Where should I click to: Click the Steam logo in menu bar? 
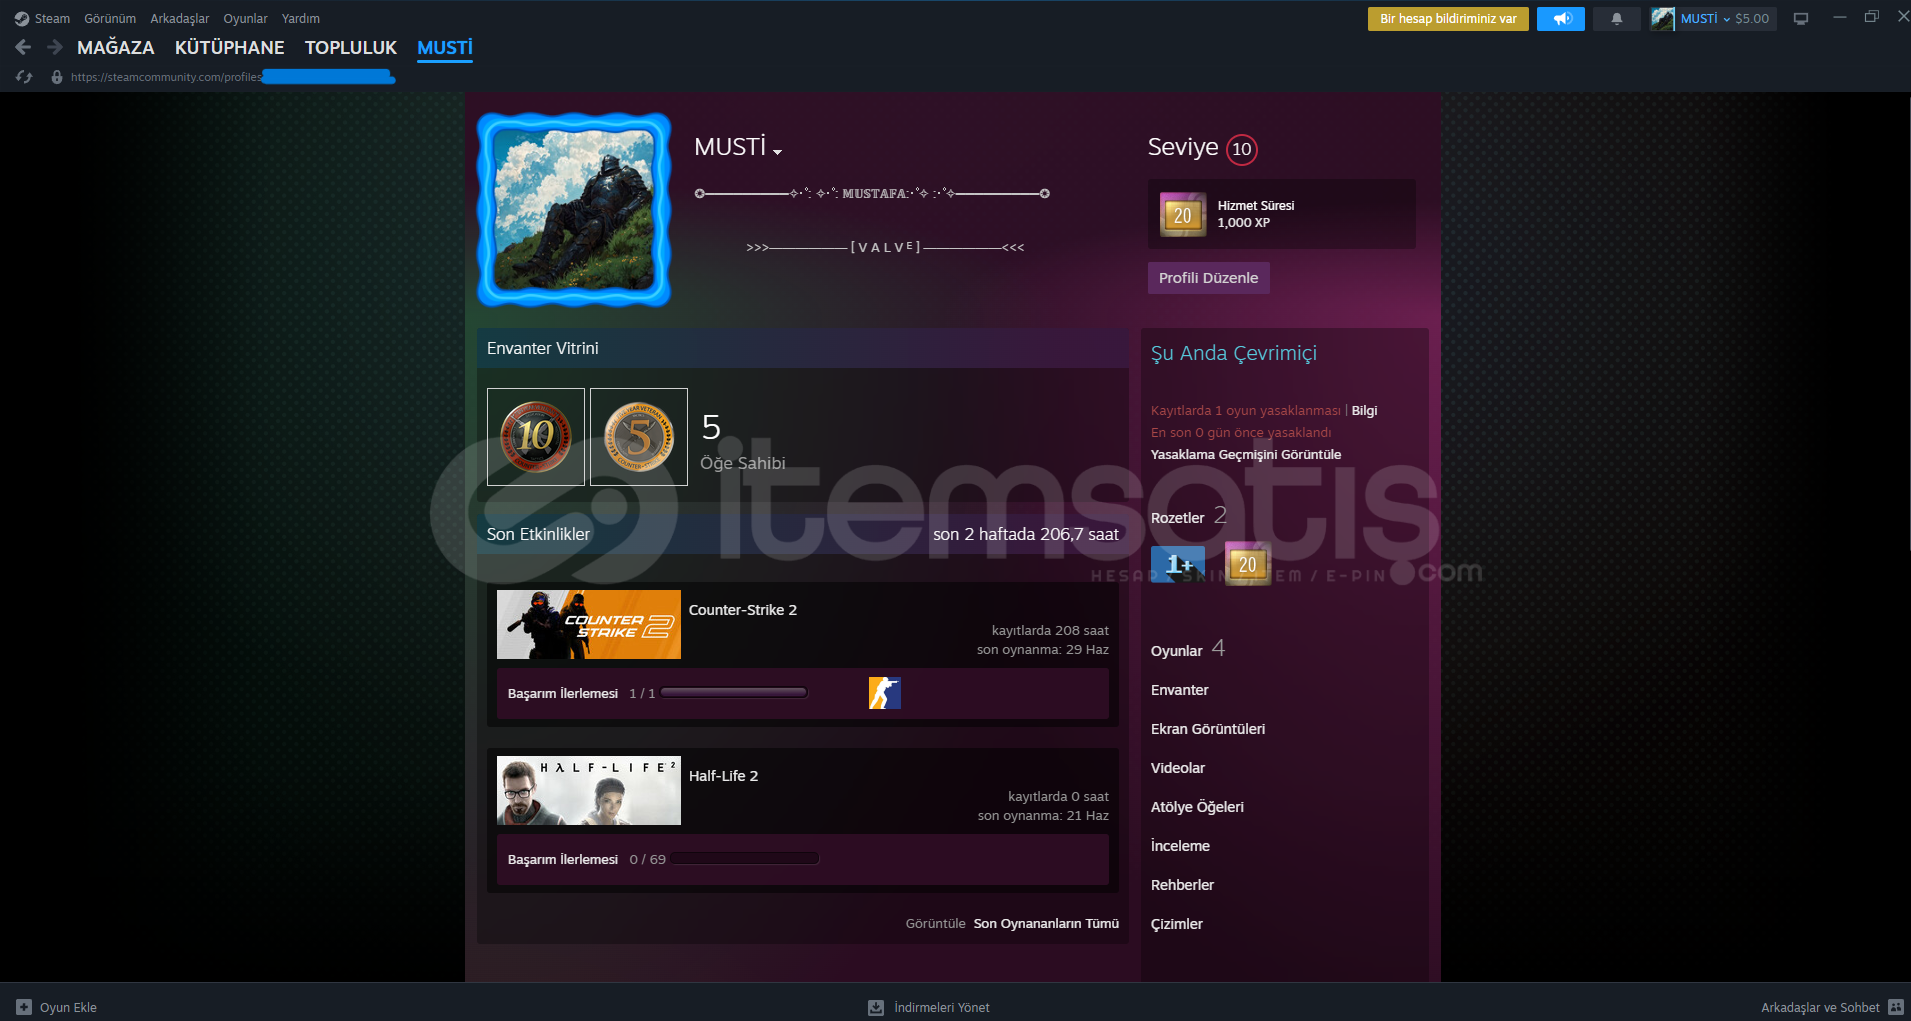22,19
